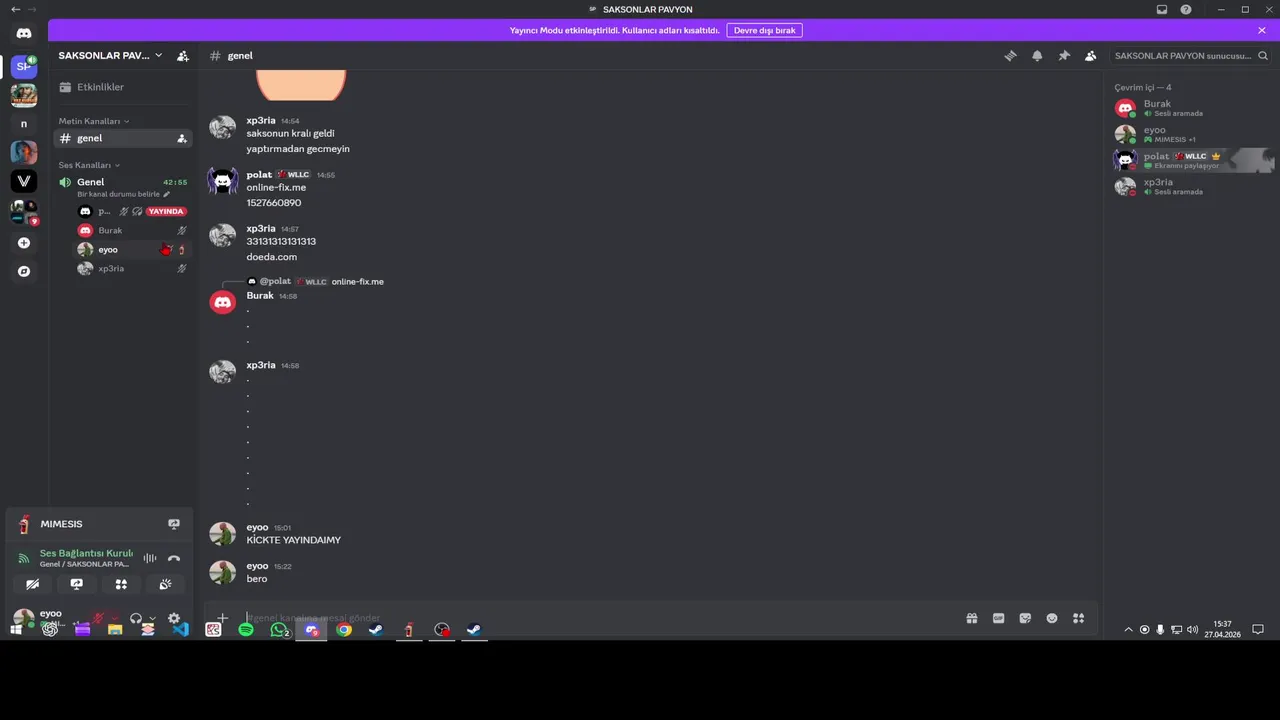The width and height of the screenshot is (1280, 720).
Task: Open Discover servers compass icon
Action: 24,271
